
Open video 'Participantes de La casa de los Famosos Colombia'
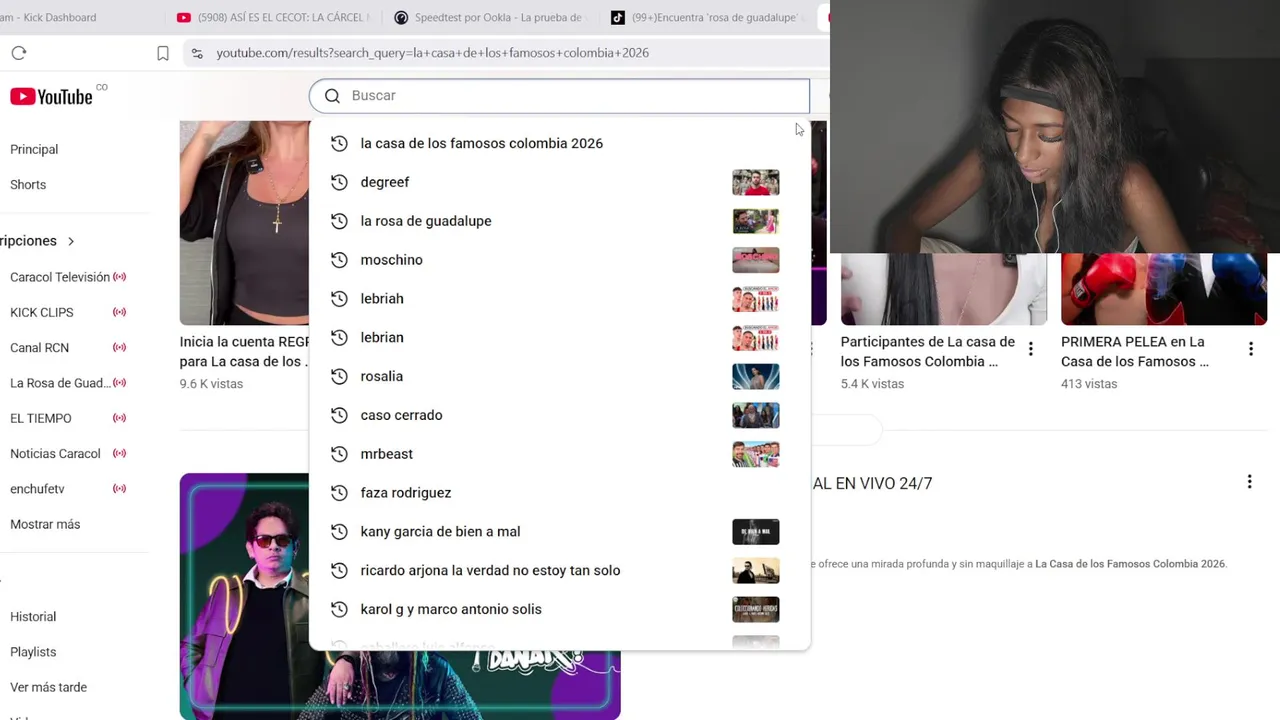[928, 352]
